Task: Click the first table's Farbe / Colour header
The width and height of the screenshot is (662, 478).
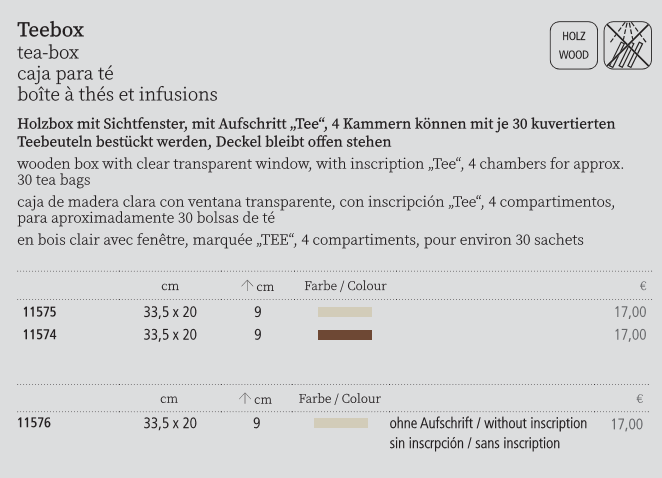Action: pyautogui.click(x=345, y=287)
